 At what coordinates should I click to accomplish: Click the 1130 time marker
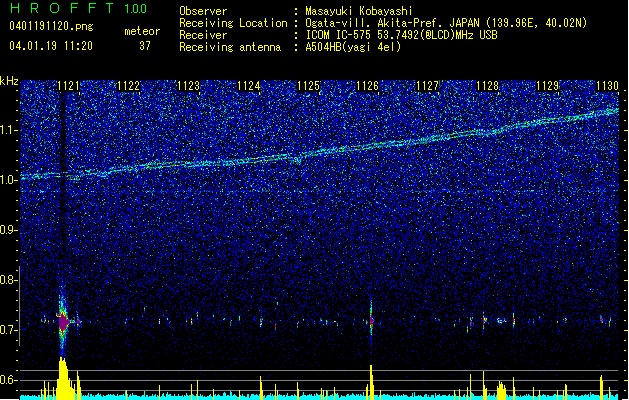click(x=607, y=86)
